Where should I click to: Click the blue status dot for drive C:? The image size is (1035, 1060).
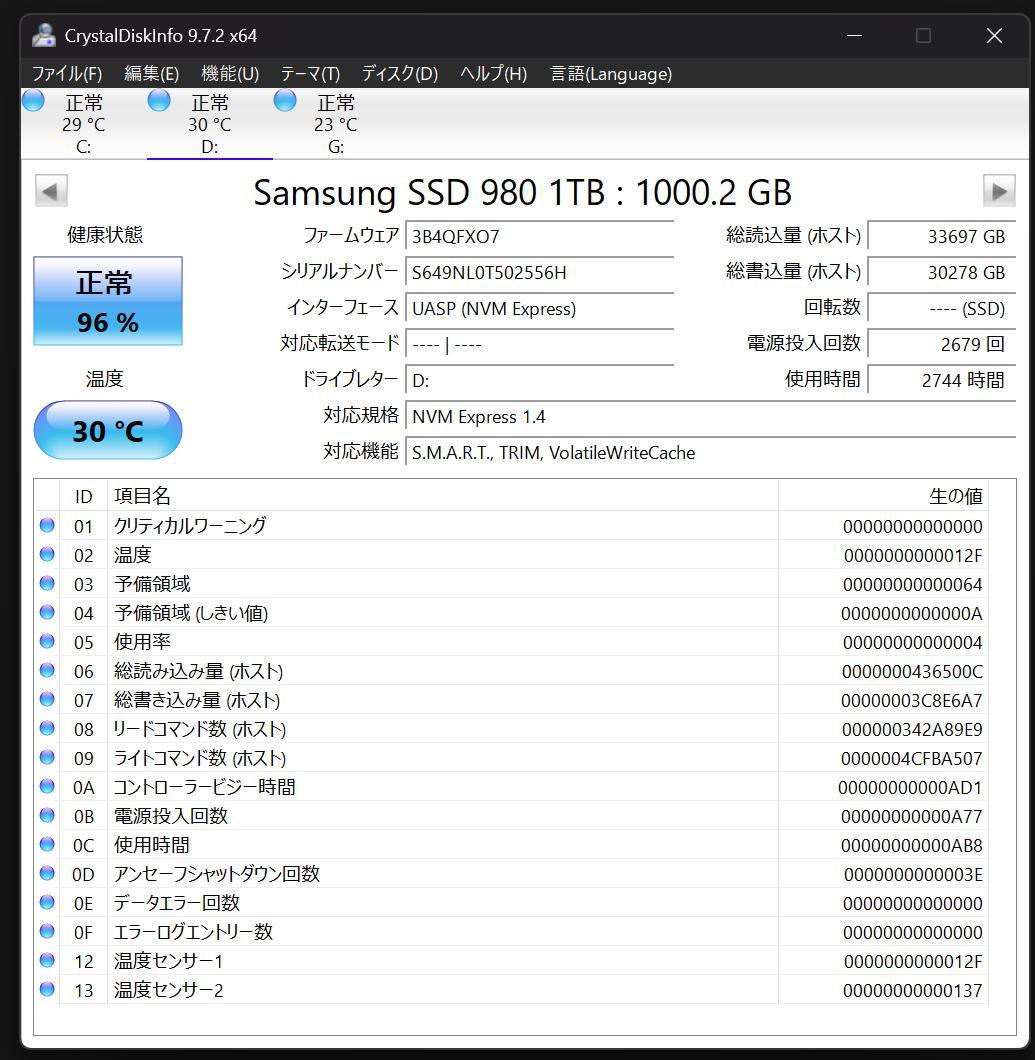(x=33, y=101)
